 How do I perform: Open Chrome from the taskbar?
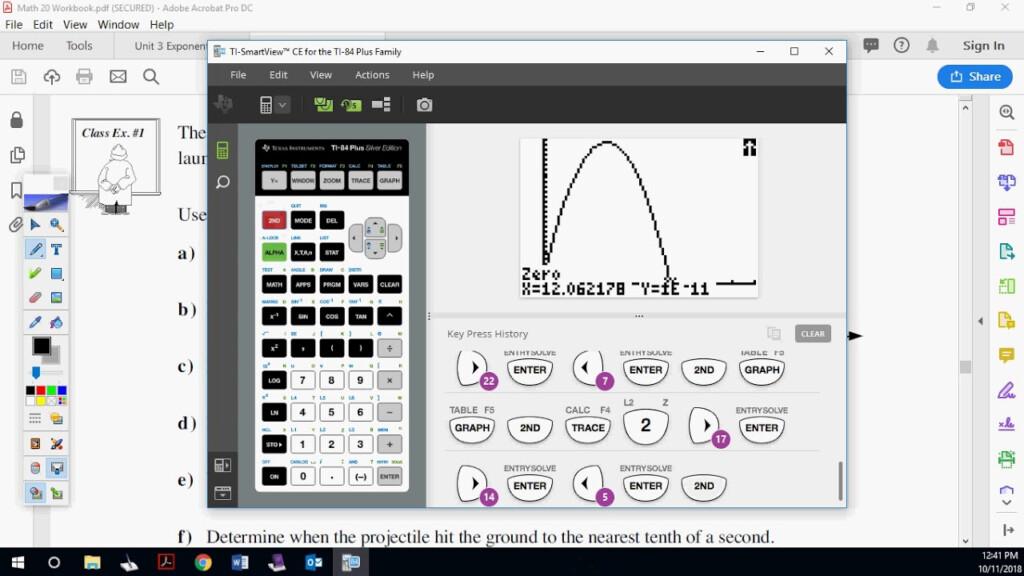pos(202,562)
